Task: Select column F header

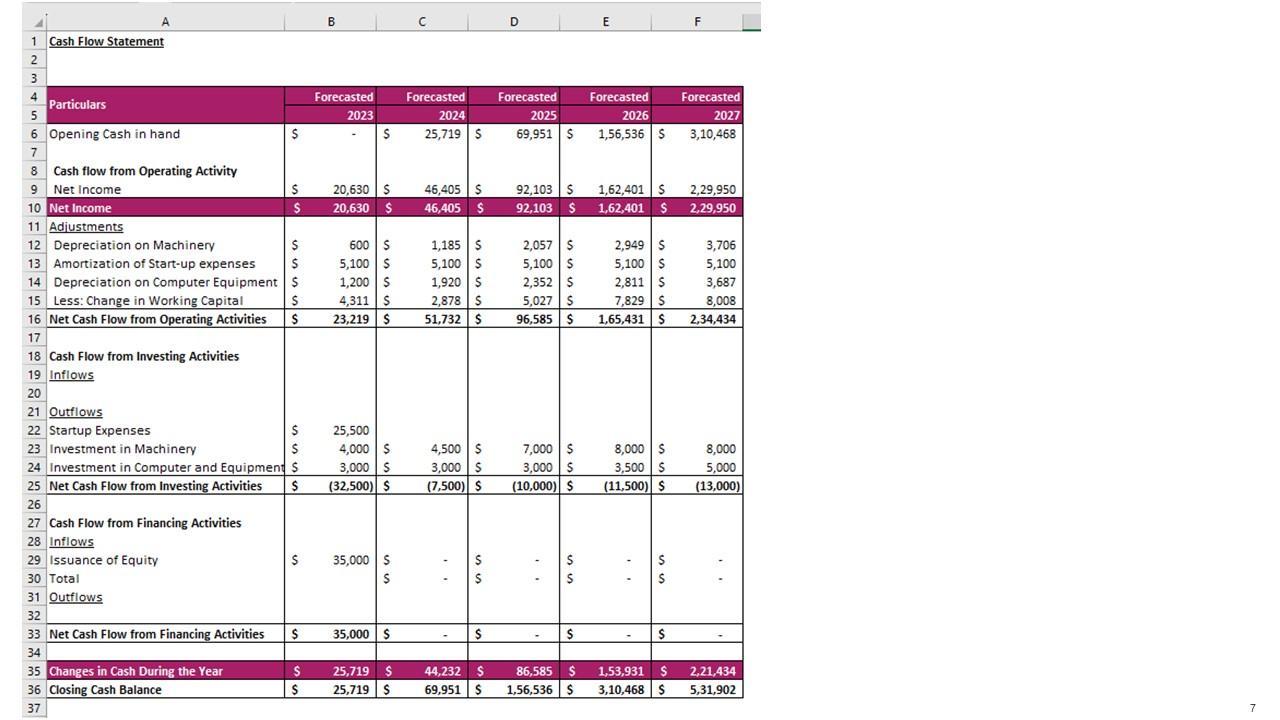Action: pos(697,22)
